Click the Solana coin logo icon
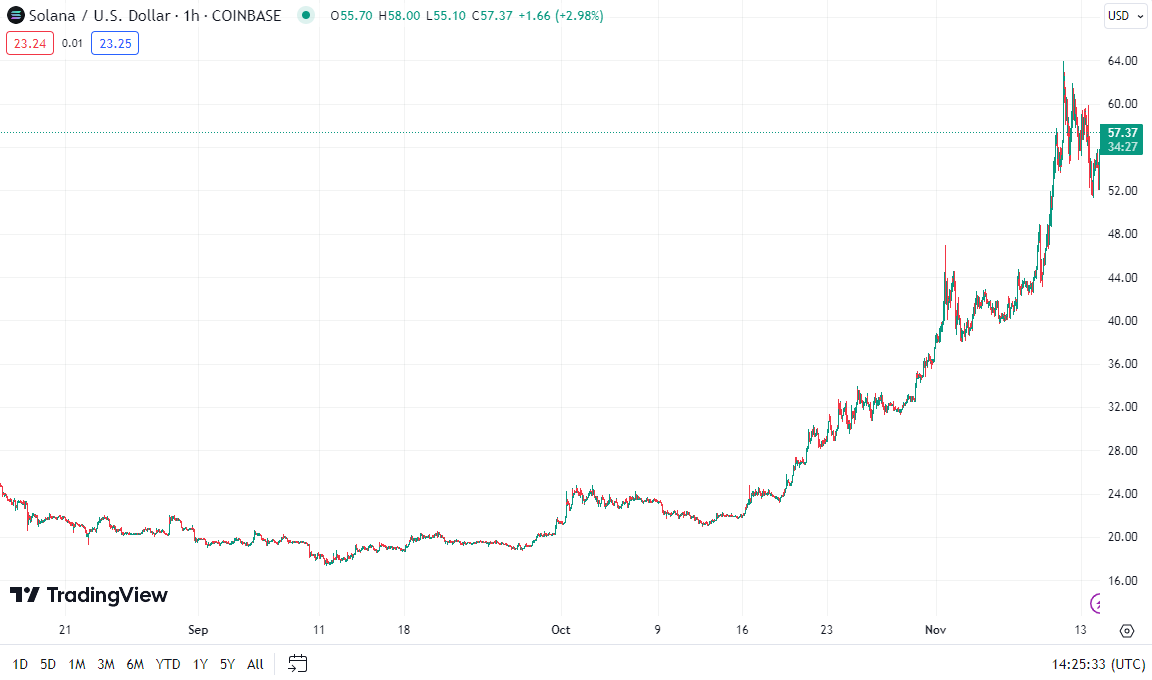 (15, 15)
